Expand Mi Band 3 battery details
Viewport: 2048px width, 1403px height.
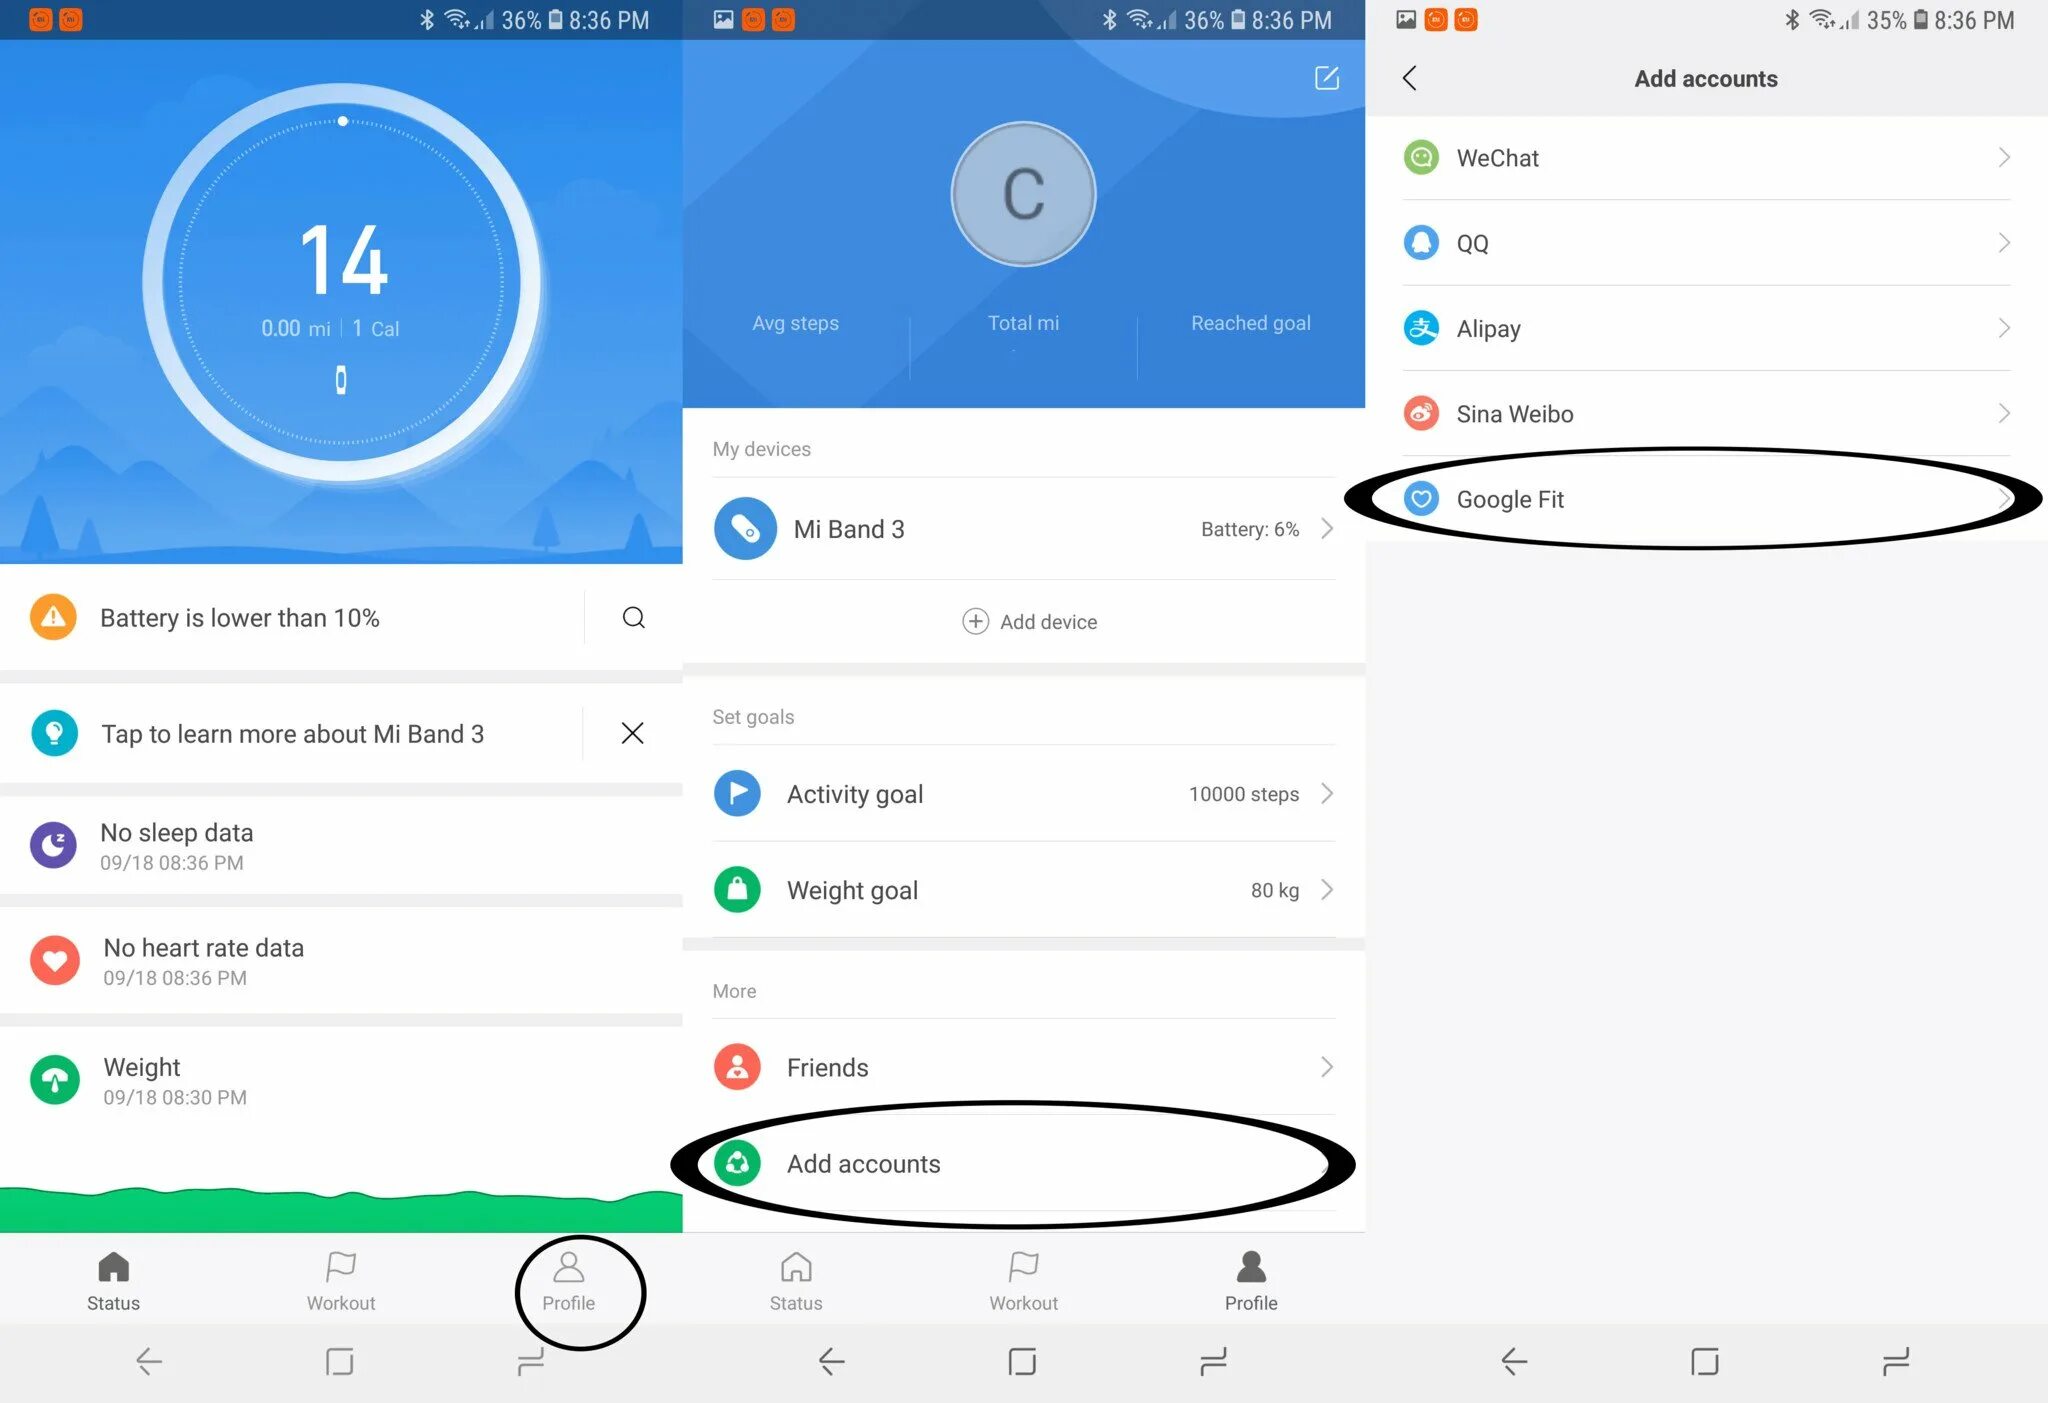(1332, 527)
